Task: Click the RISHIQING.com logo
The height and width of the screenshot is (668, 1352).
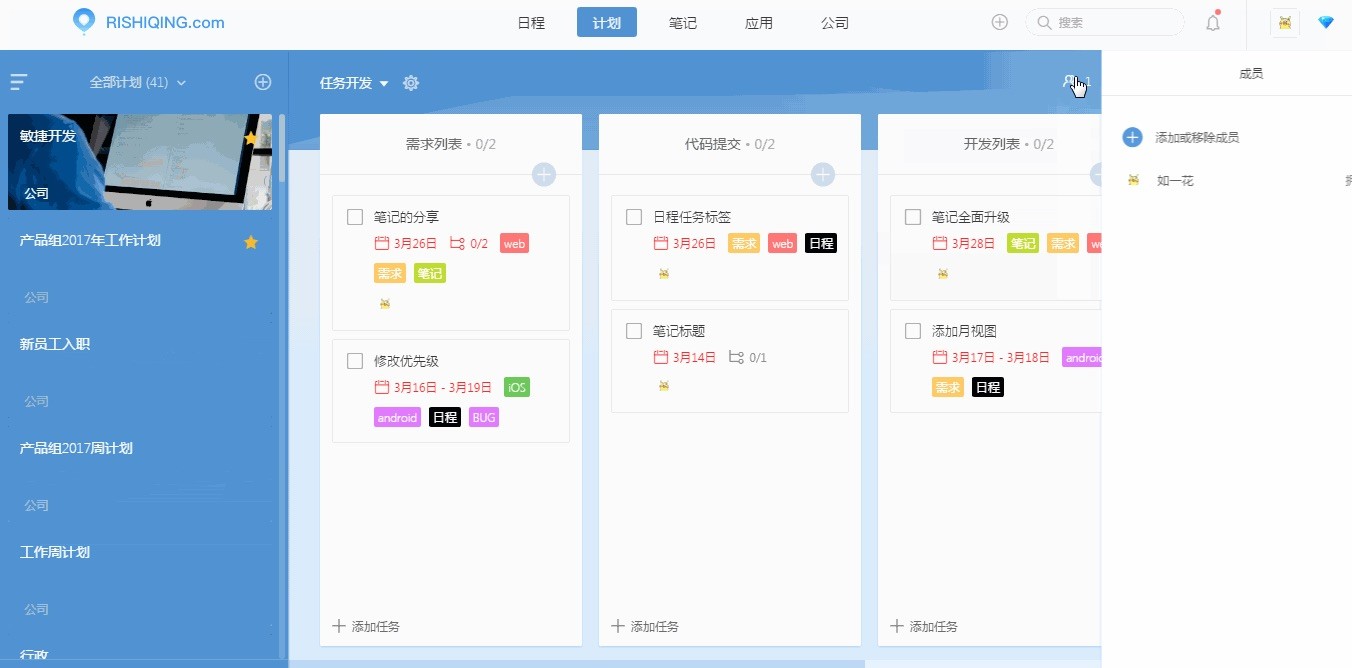Action: 149,22
